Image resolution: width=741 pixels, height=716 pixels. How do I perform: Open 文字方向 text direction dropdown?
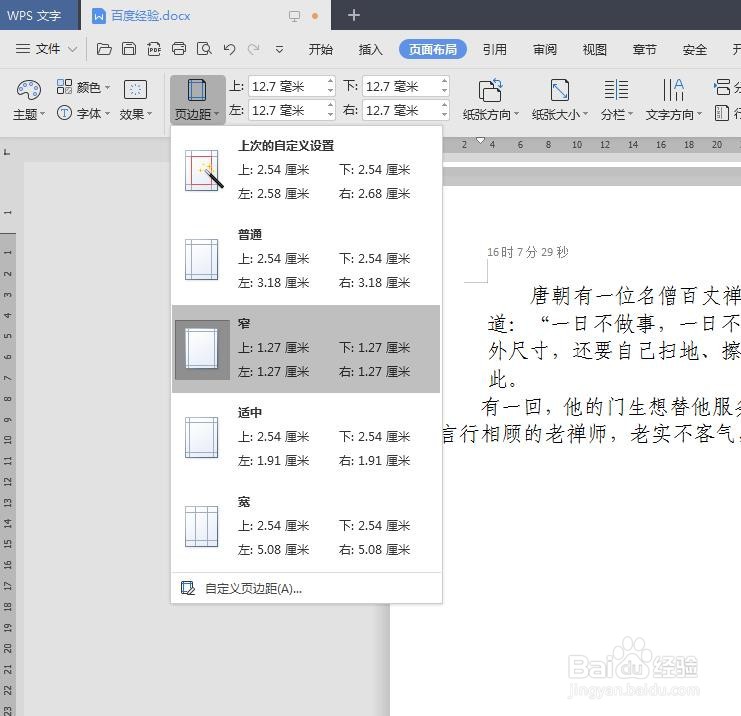click(674, 114)
